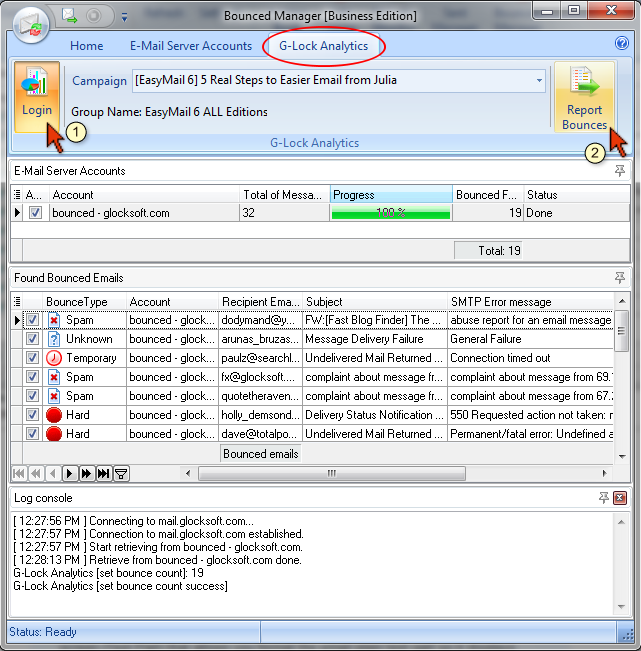This screenshot has height=651, width=641.
Task: Open column chooser in accounts grid
Action: click(17, 194)
